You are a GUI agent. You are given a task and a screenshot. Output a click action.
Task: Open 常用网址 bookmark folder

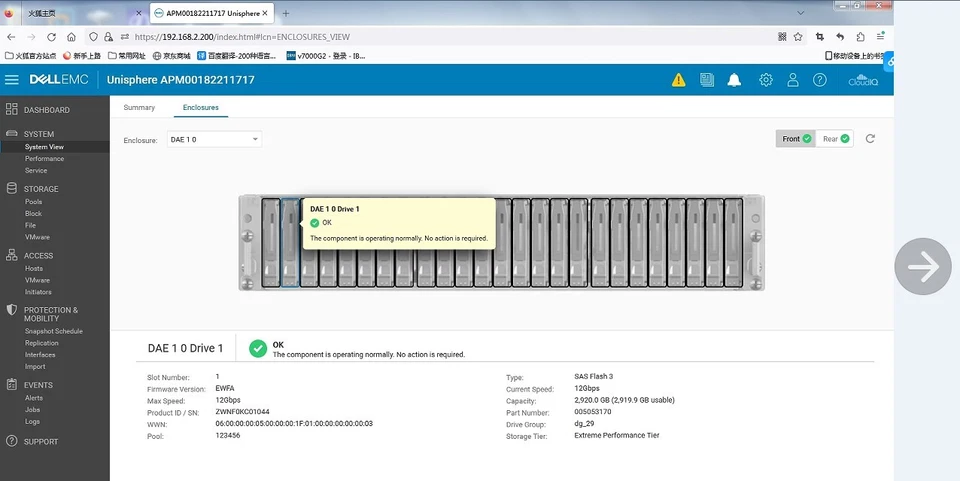click(x=127, y=56)
